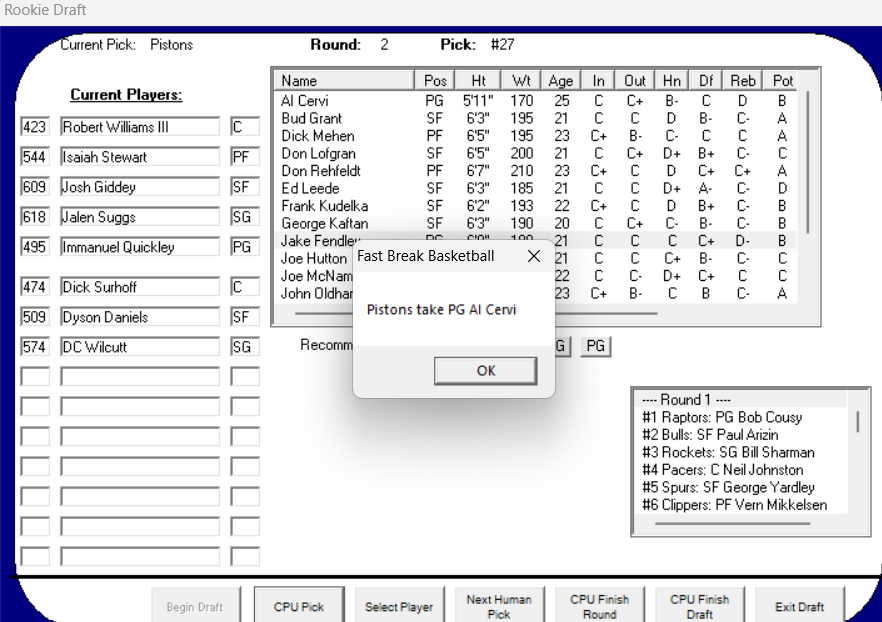This screenshot has width=882, height=622.
Task: Click the Isaiah Stewart name field
Action: [140, 157]
